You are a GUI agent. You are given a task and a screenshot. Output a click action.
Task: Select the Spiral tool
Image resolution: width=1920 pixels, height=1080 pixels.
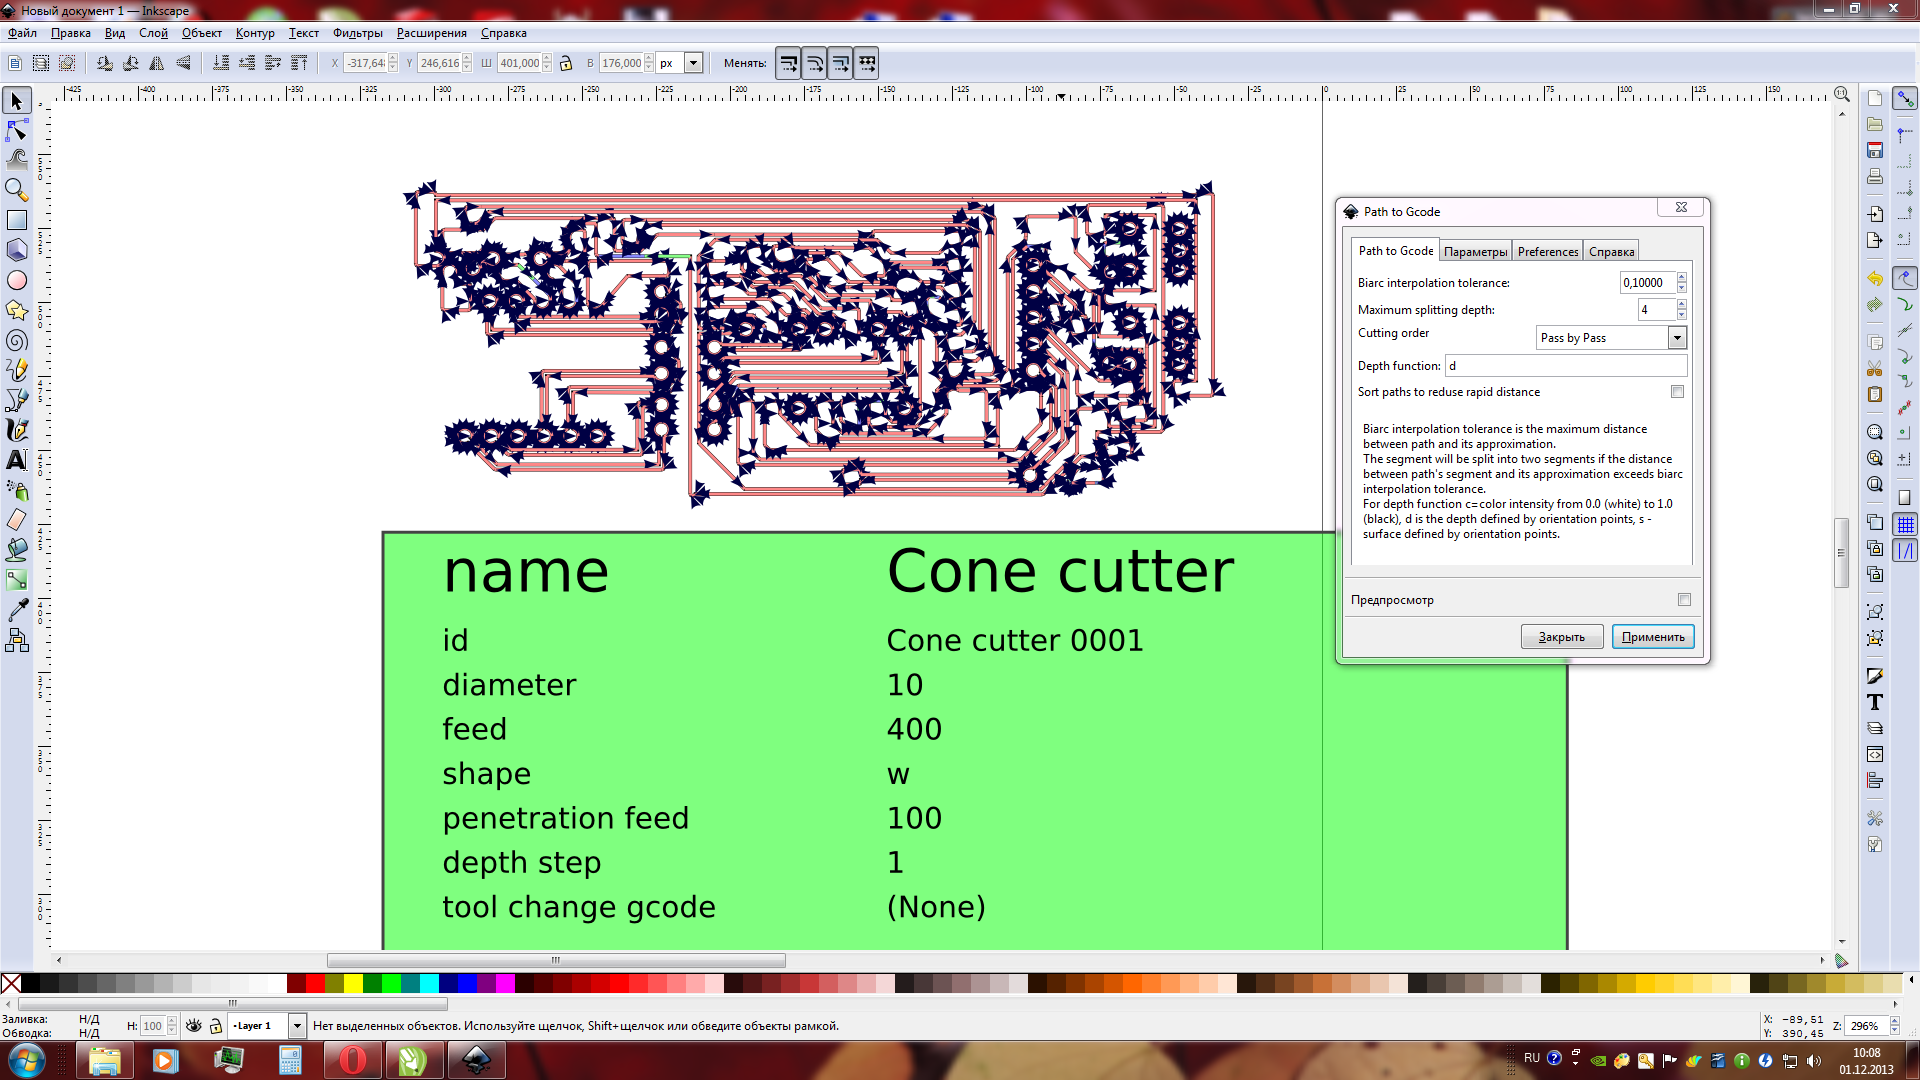click(17, 341)
